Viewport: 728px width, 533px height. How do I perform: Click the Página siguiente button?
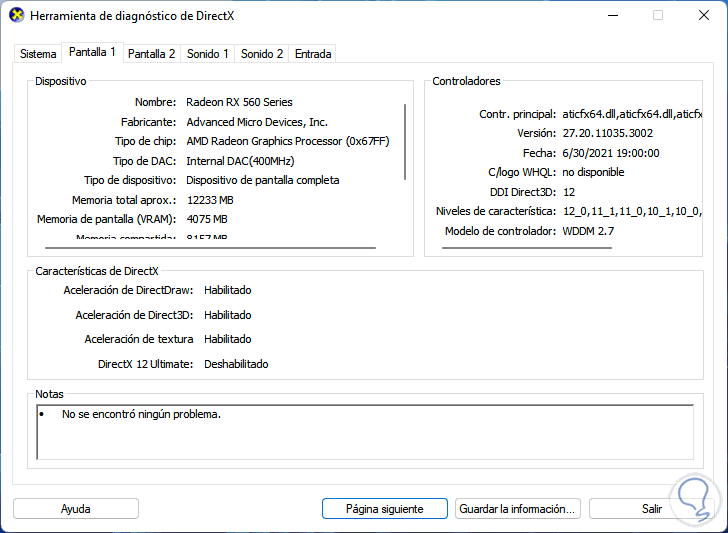(384, 509)
